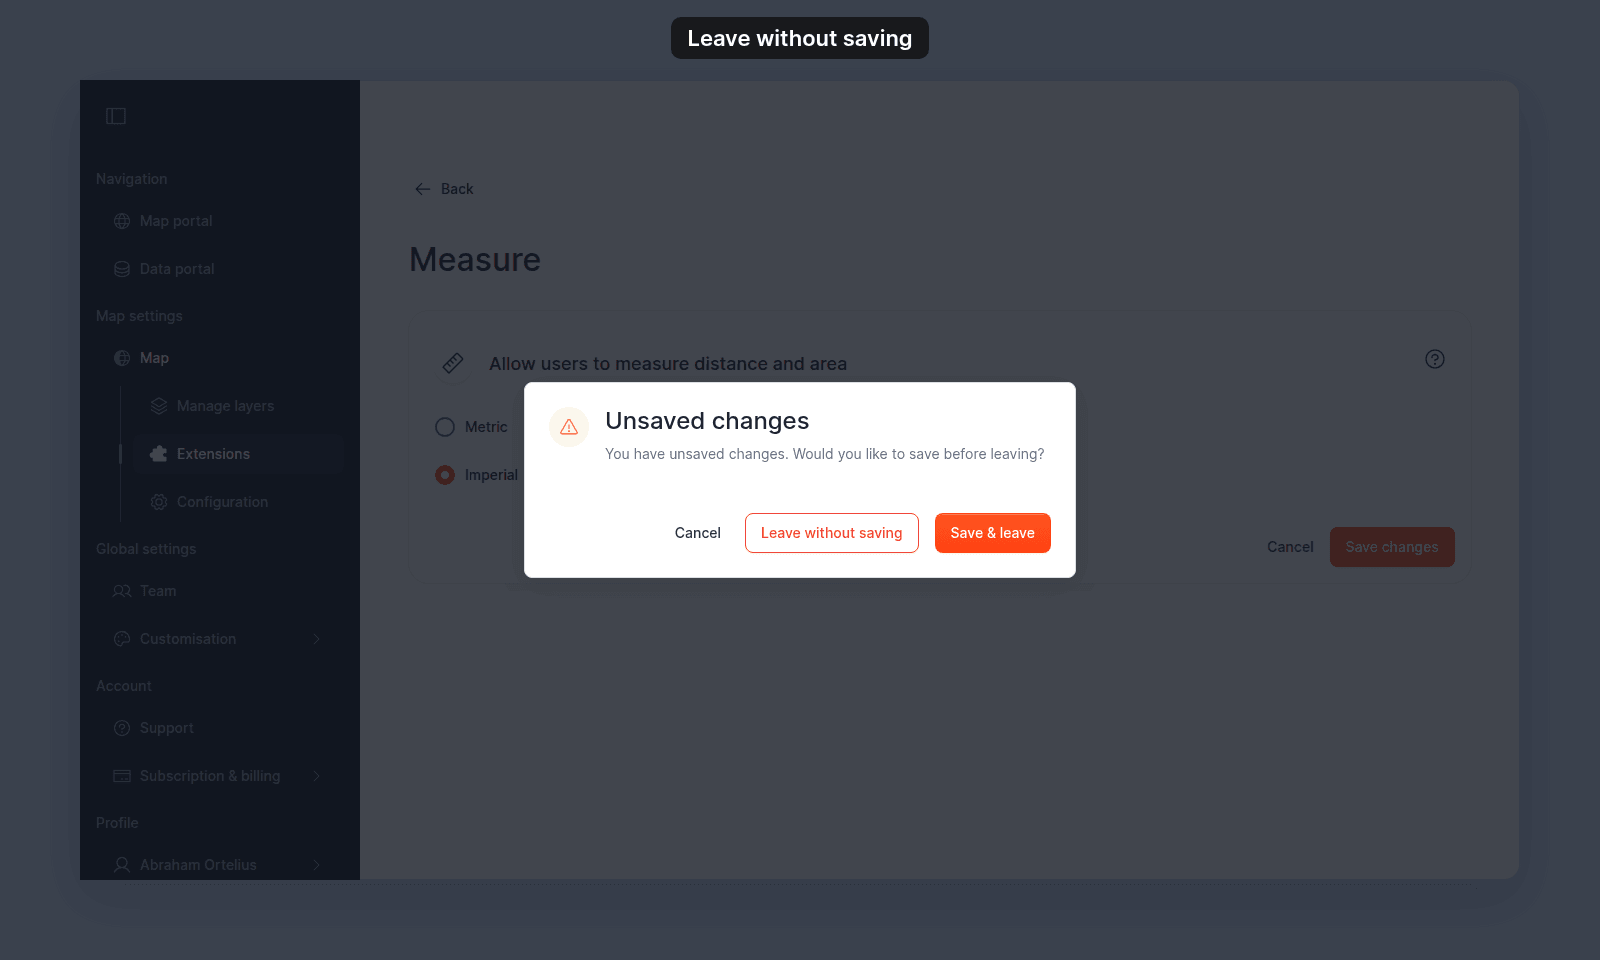
Task: Select the Metric radio button
Action: pos(445,427)
